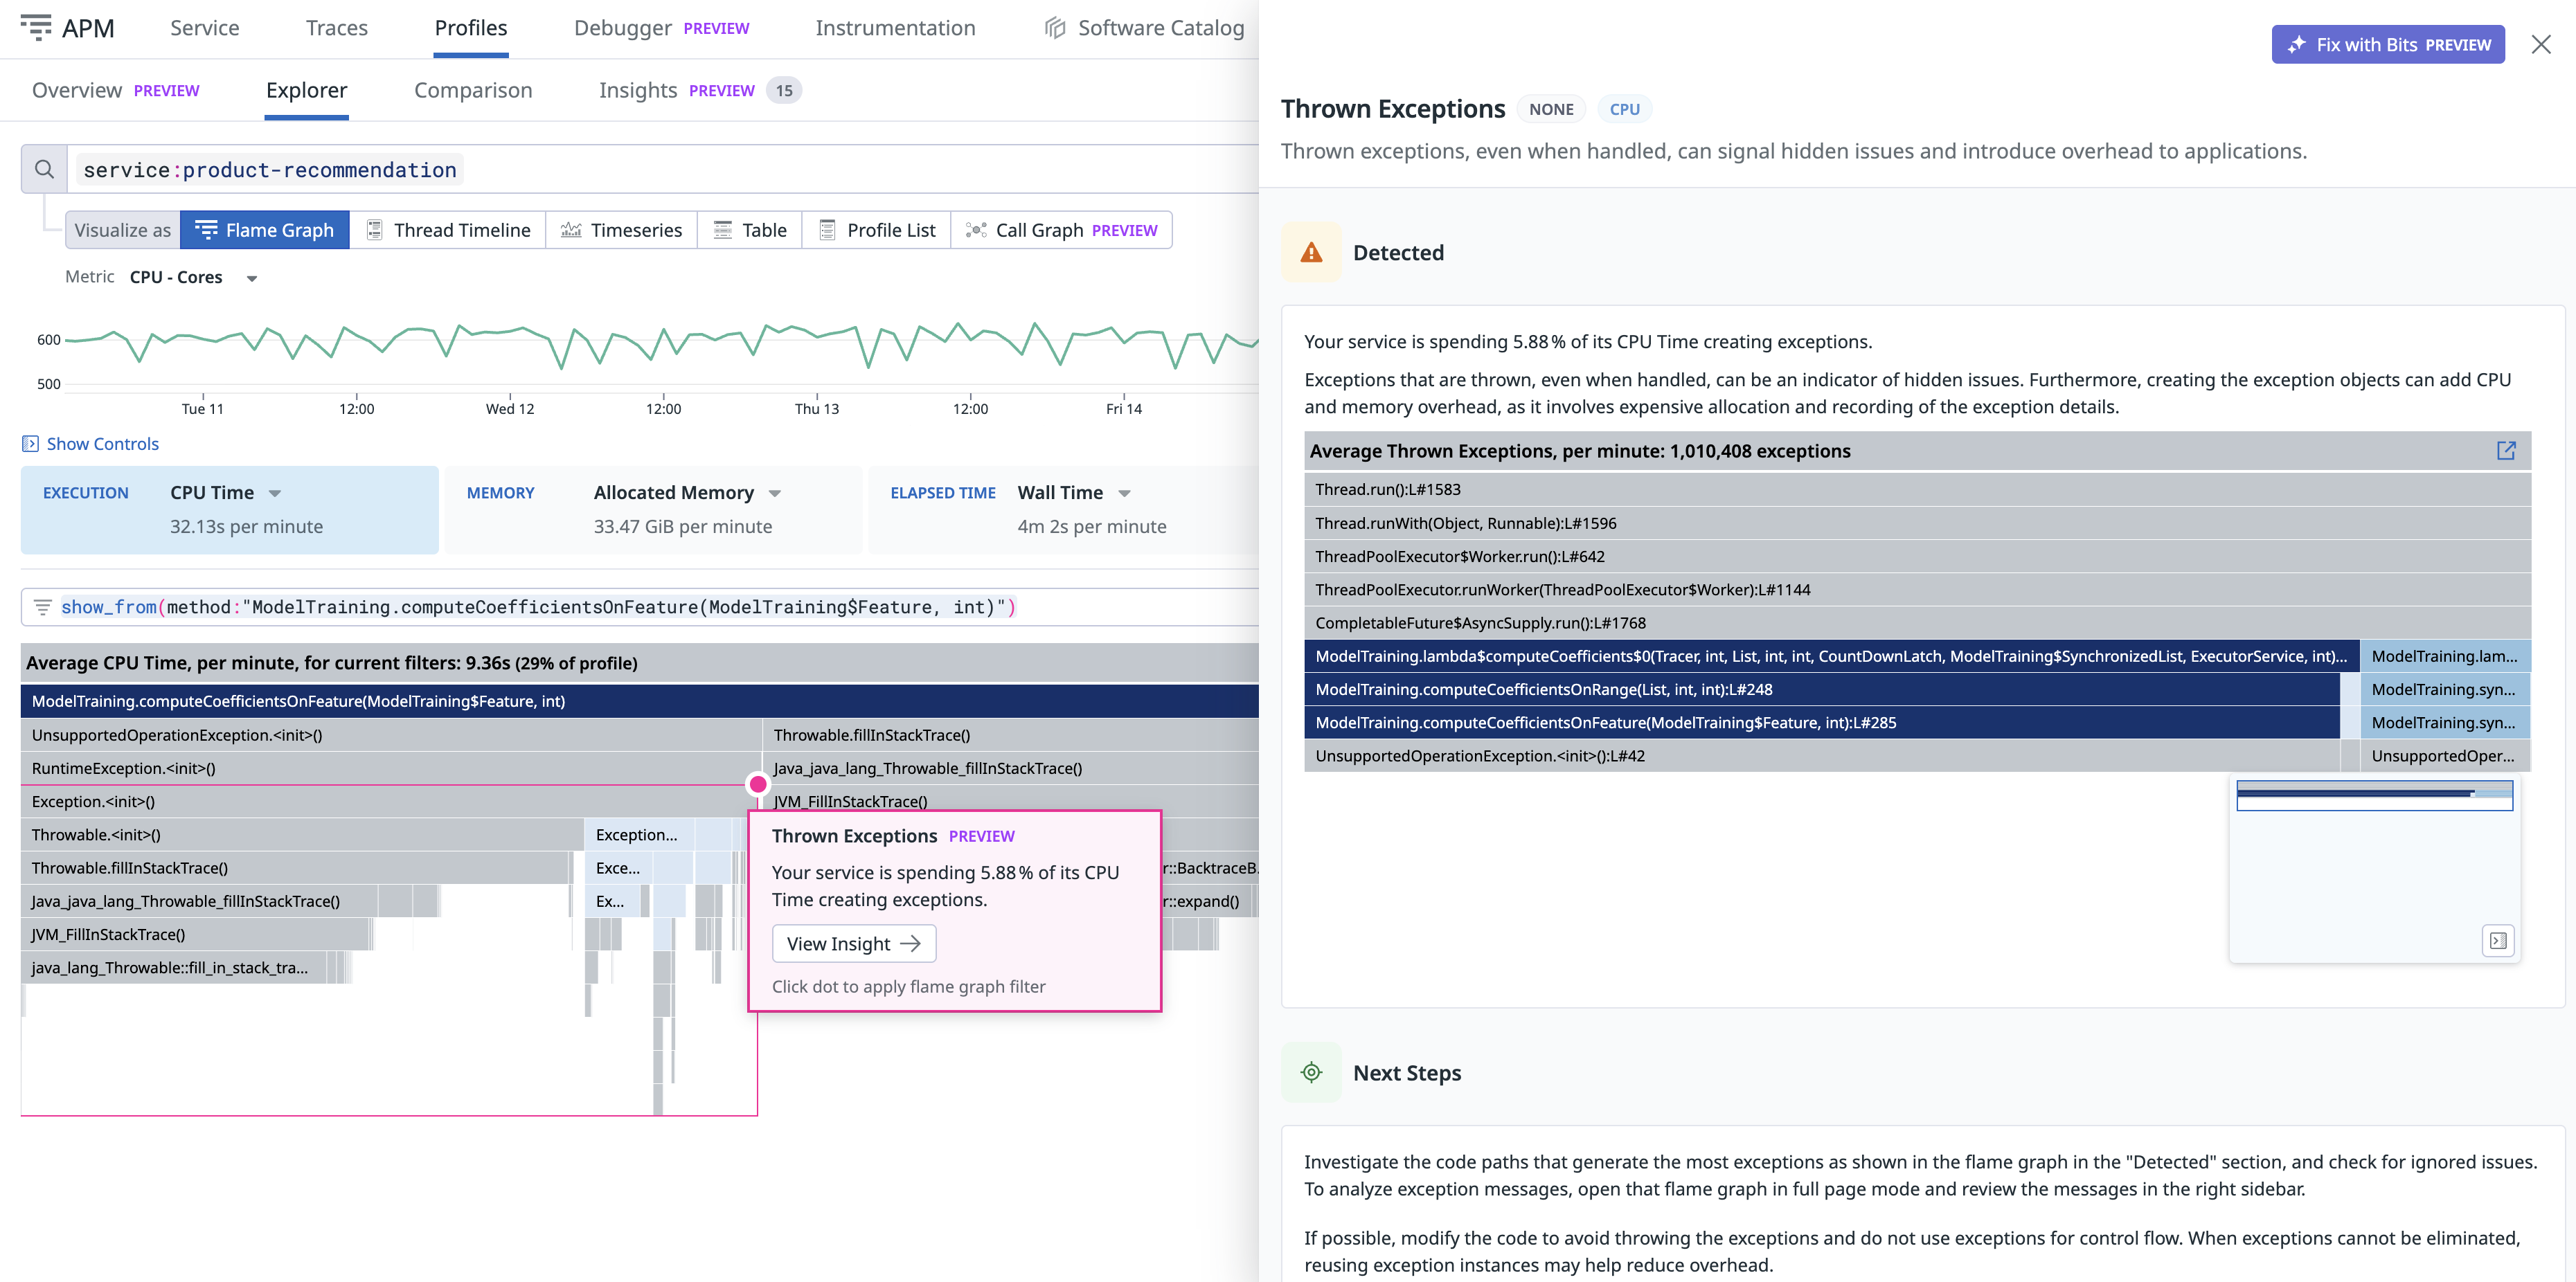Click the flame graph filter icon
This screenshot has width=2576, height=1282.
point(43,607)
